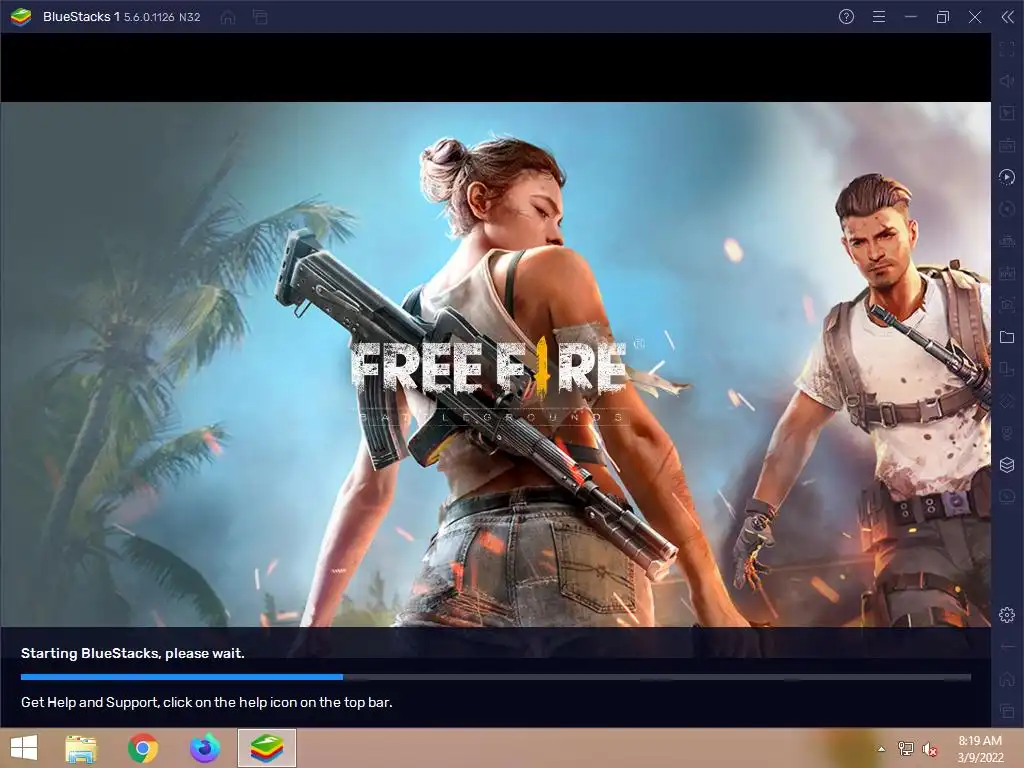Open File Explorer from the taskbar
The height and width of the screenshot is (768, 1024).
tap(81, 748)
